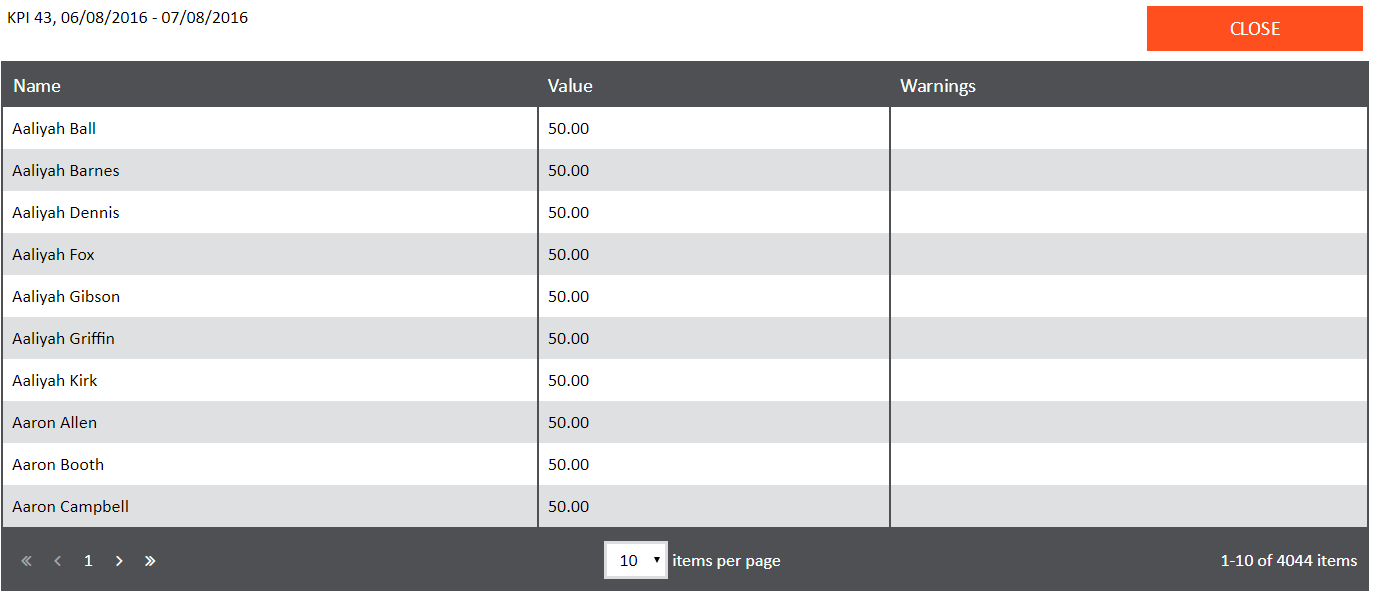Jump to last page of results
This screenshot has width=1390, height=608.
click(x=150, y=561)
